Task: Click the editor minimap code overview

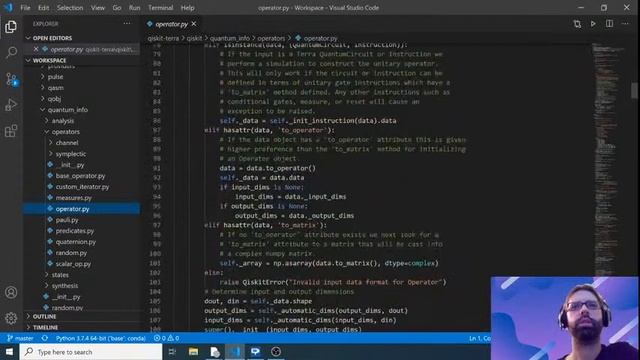Action: (609, 159)
